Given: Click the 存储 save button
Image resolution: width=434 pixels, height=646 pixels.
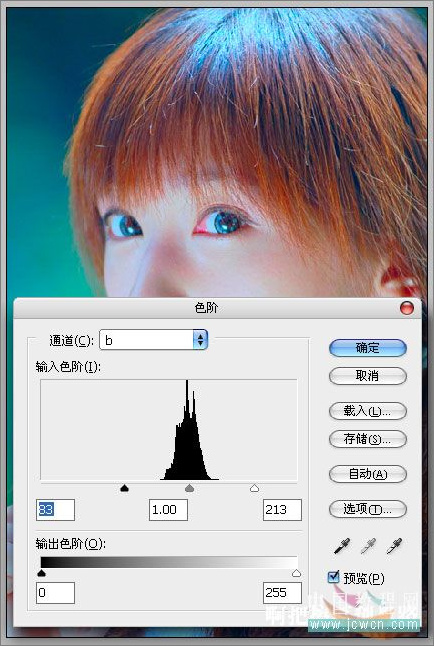Looking at the screenshot, I should [368, 439].
